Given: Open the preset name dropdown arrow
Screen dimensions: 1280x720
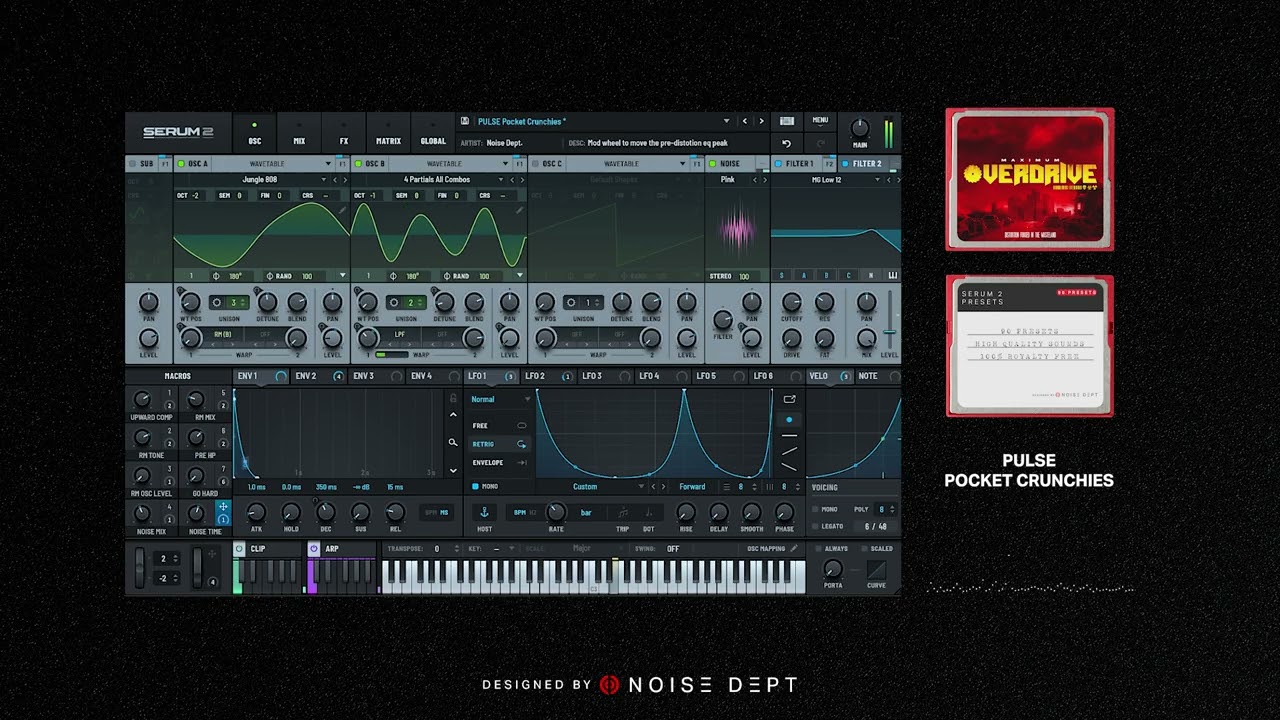Looking at the screenshot, I should (x=727, y=121).
